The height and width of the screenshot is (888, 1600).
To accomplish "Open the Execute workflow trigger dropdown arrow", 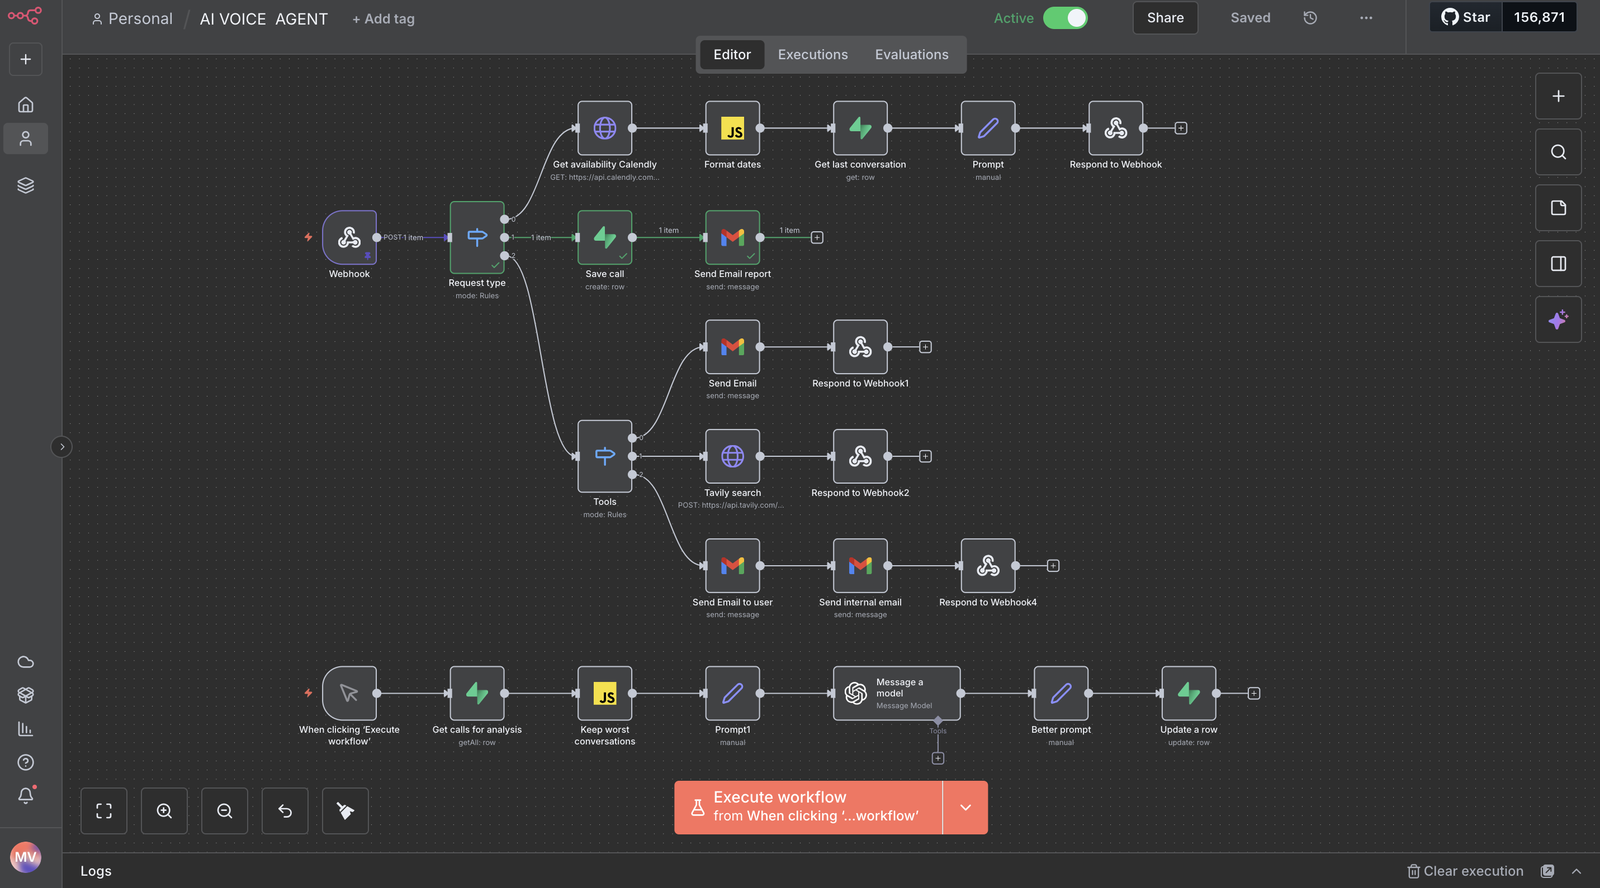I will tap(965, 807).
